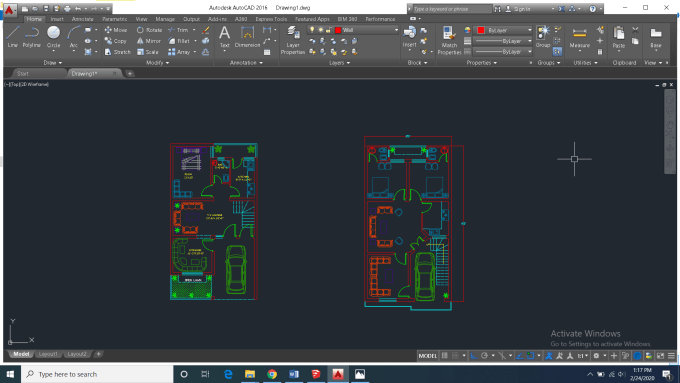Select the Polyline tool

coord(32,36)
